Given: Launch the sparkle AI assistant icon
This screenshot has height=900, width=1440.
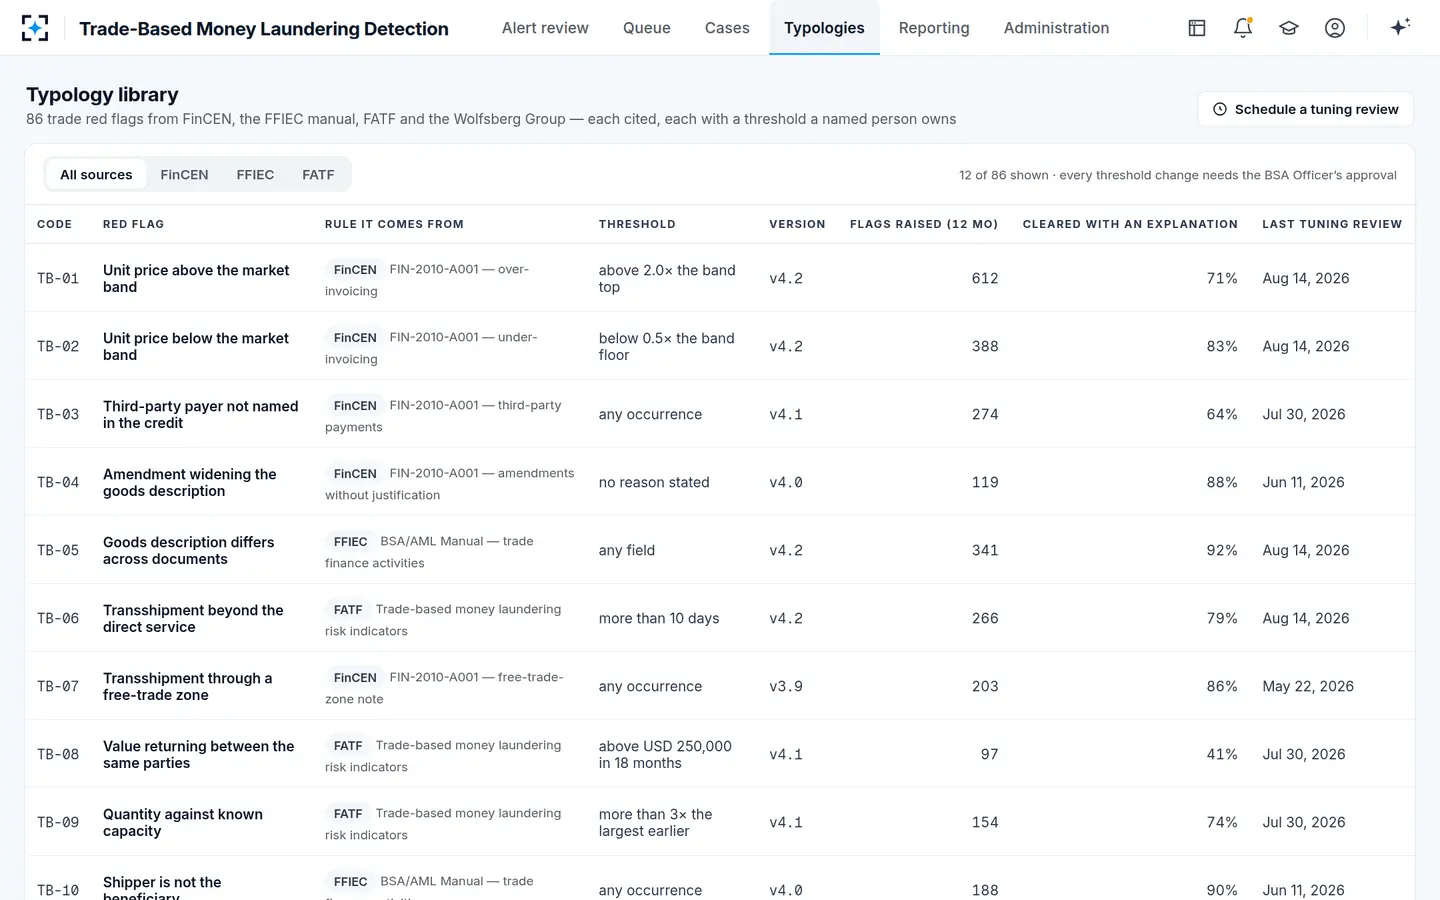Looking at the screenshot, I should (1400, 27).
